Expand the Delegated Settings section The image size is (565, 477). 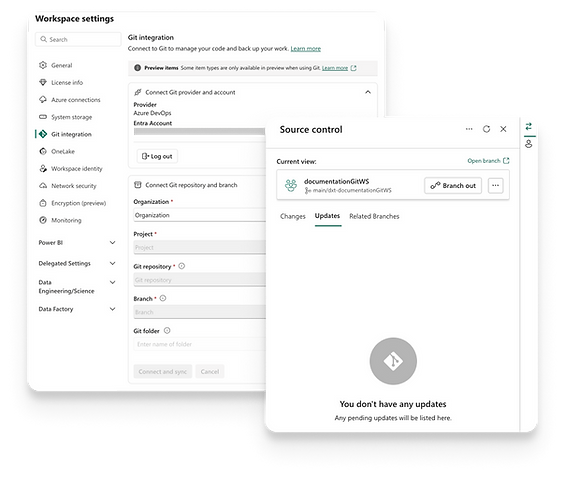point(112,263)
